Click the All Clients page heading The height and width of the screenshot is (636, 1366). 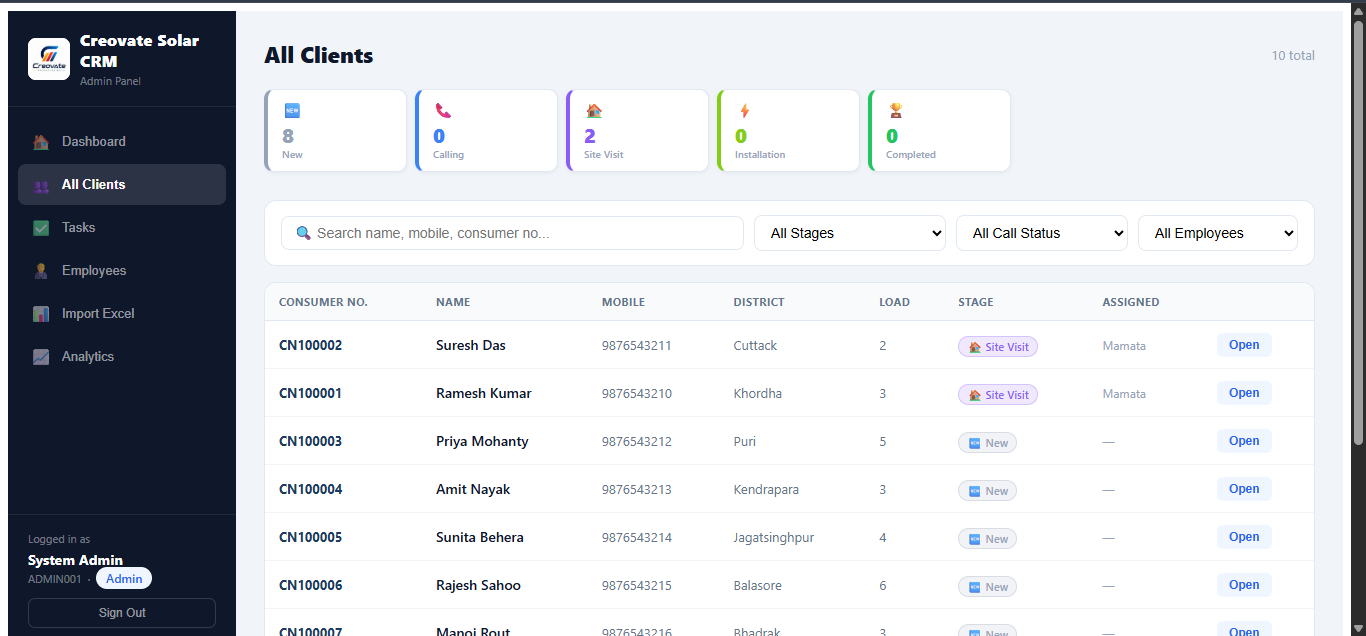coord(318,56)
